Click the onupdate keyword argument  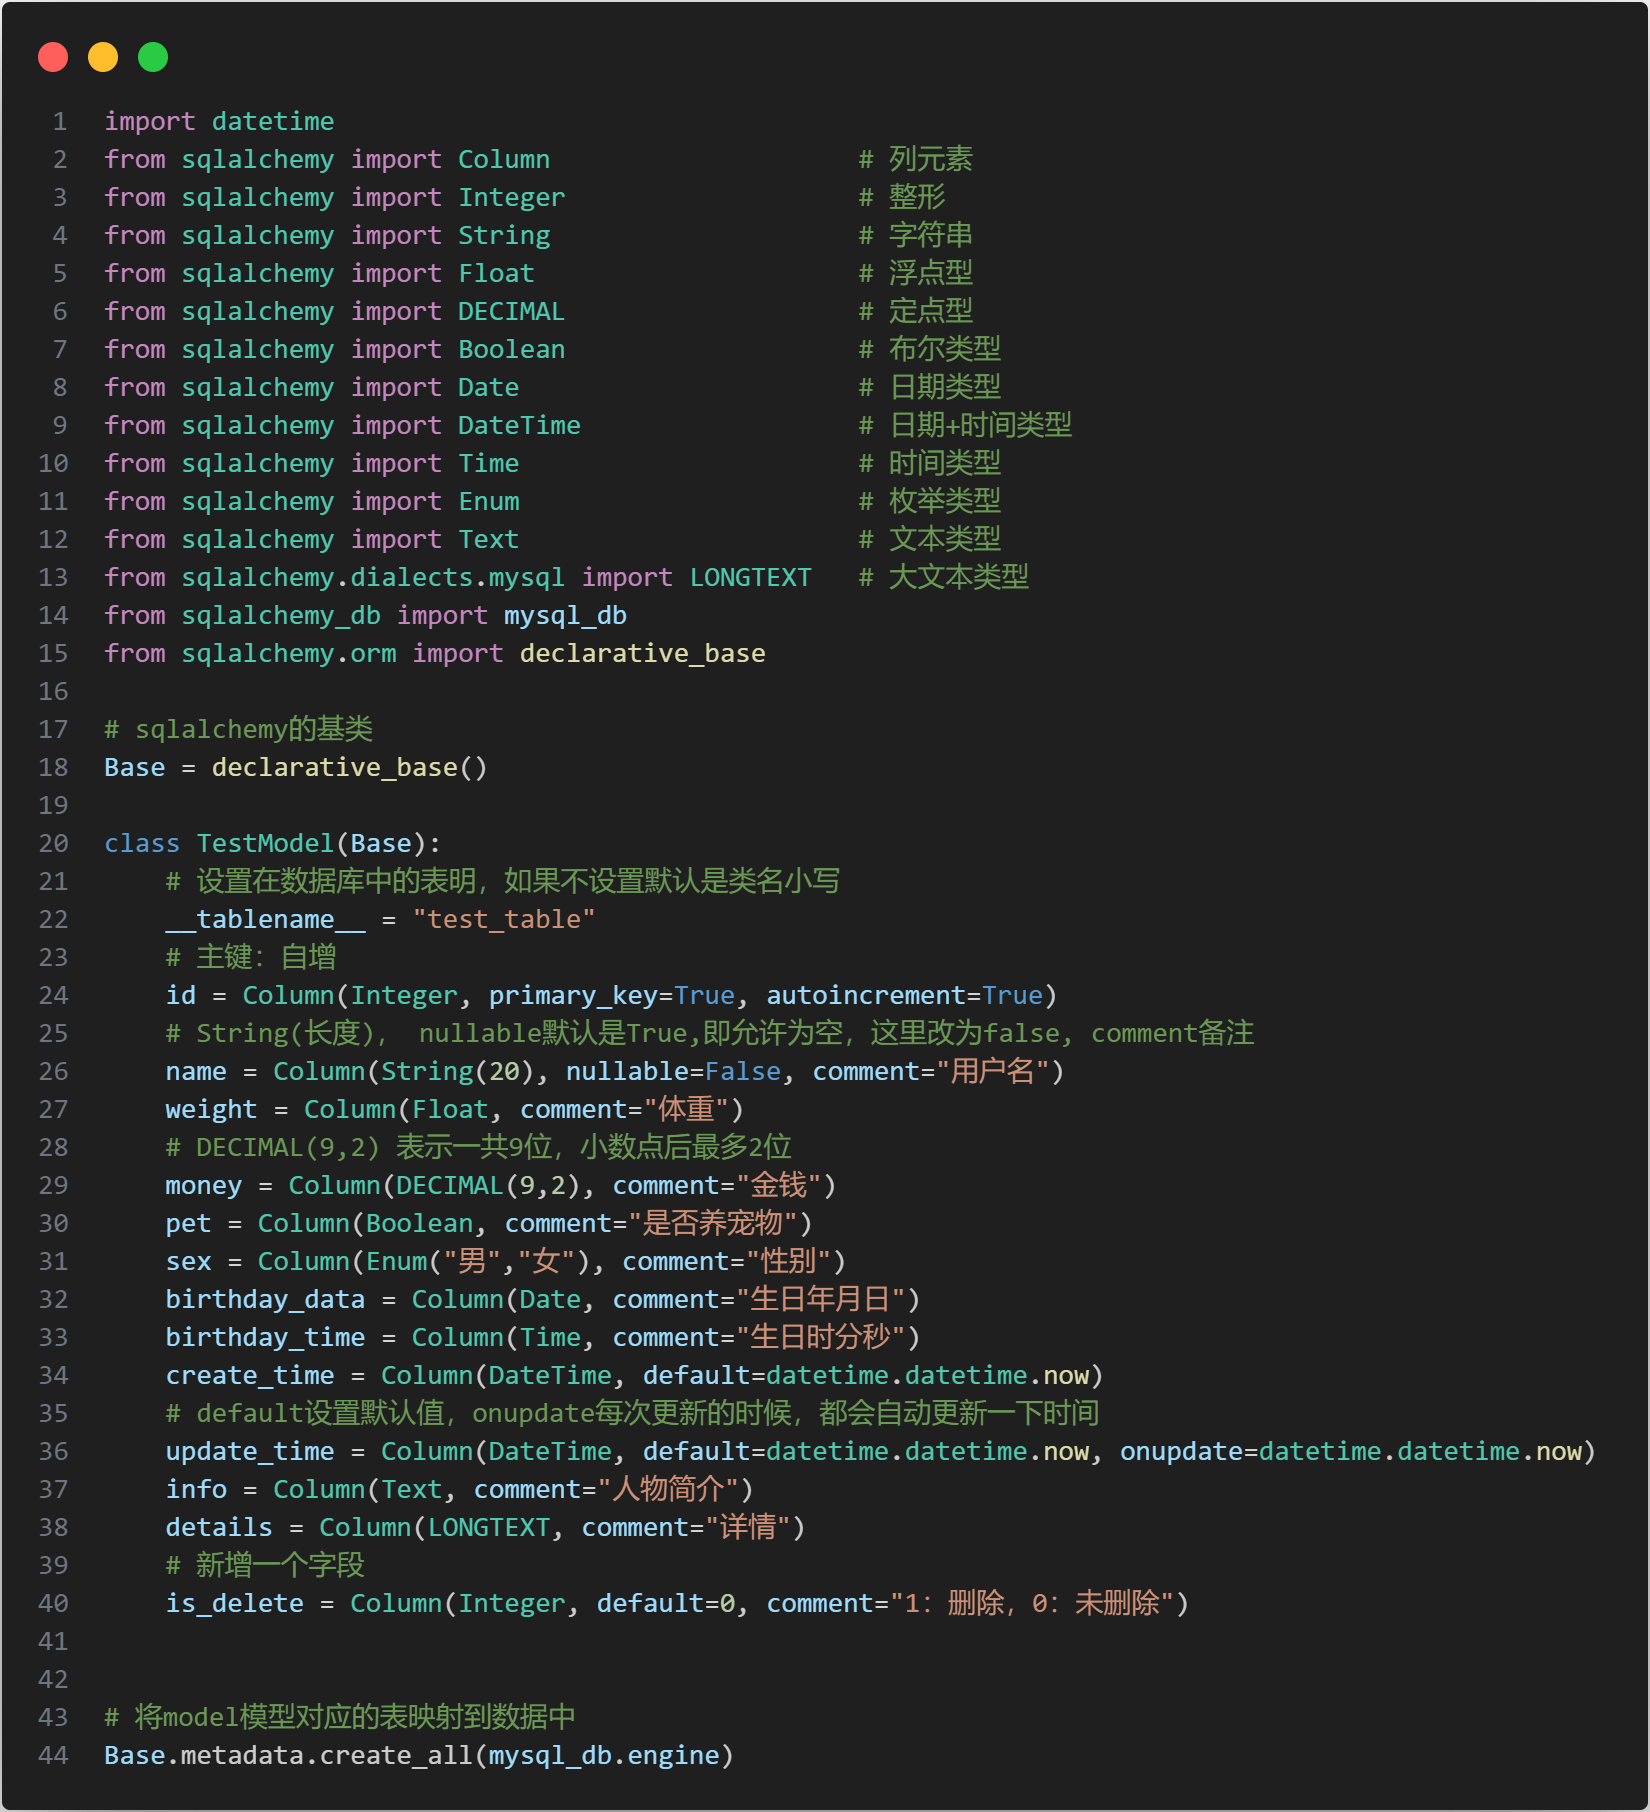1181,1451
